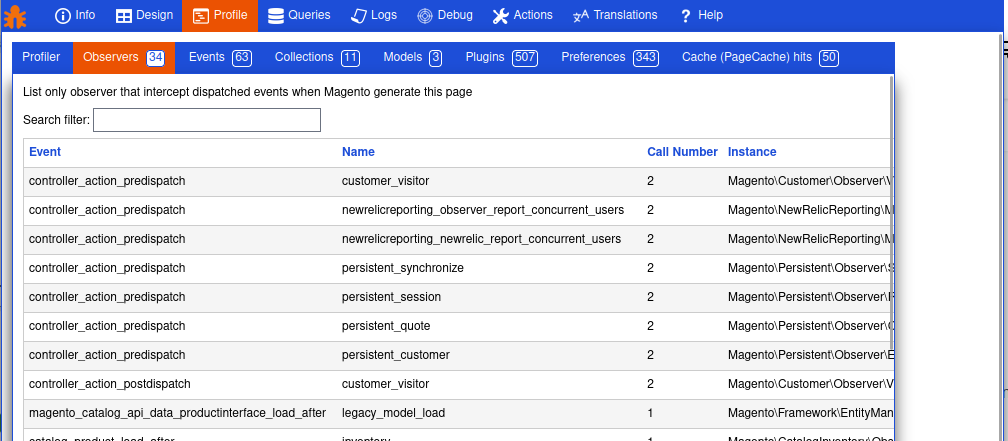This screenshot has height=441, width=1008.
Task: Open the Plugins tab
Action: pyautogui.click(x=501, y=58)
